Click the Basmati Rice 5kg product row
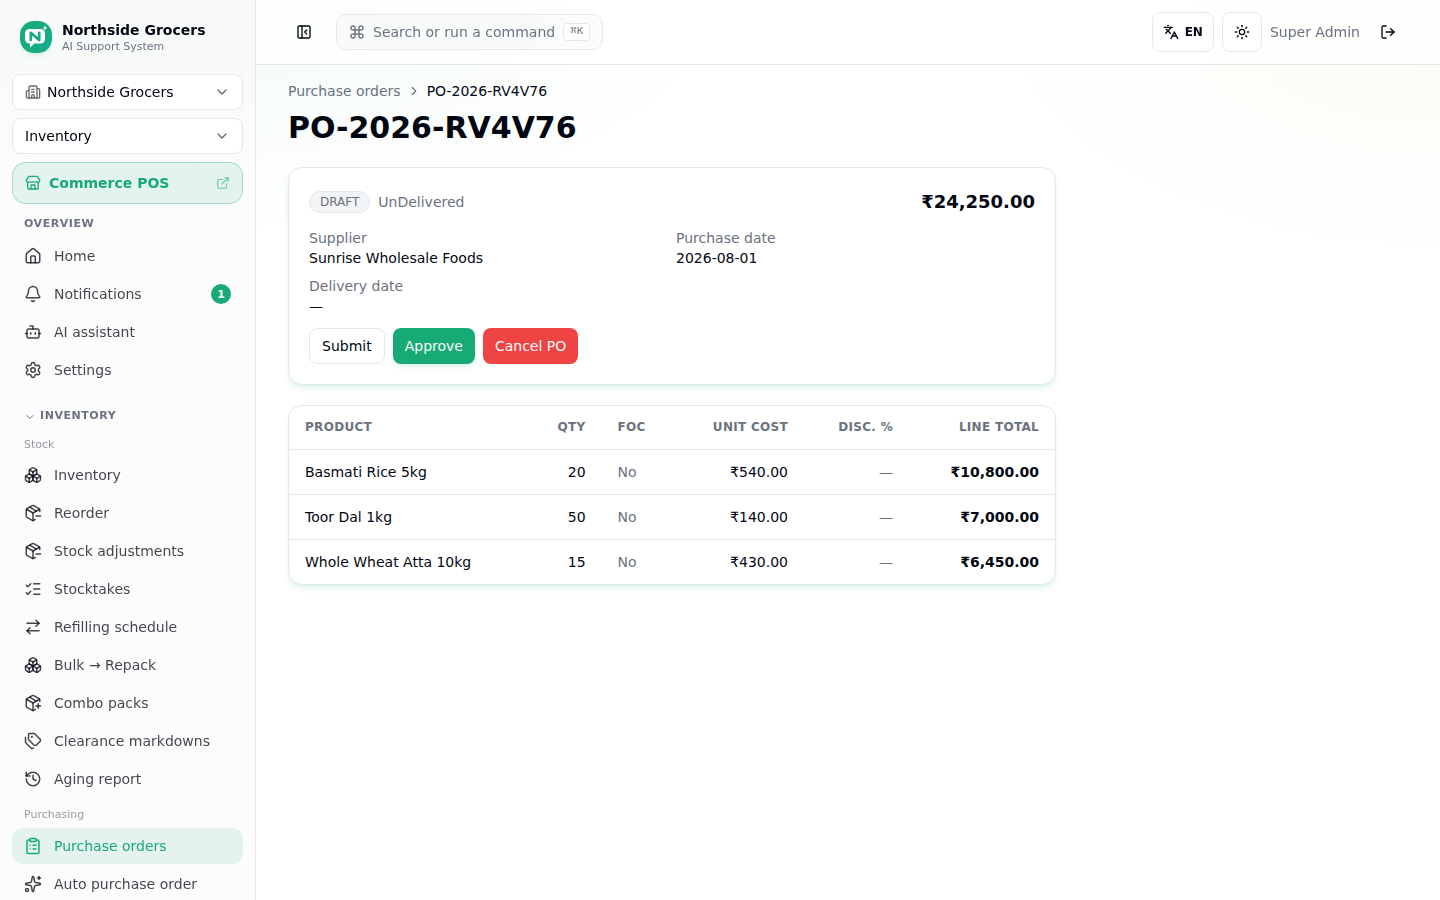 [x=672, y=472]
